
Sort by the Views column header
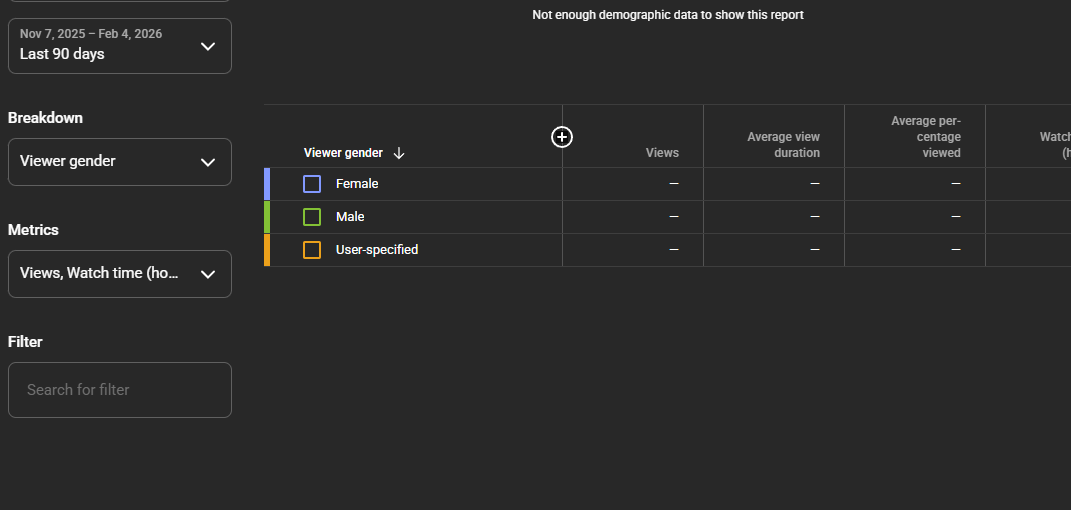[x=662, y=153]
